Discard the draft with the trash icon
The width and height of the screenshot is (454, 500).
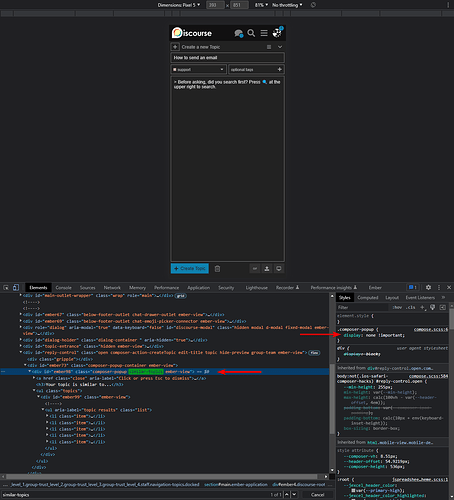point(217,269)
